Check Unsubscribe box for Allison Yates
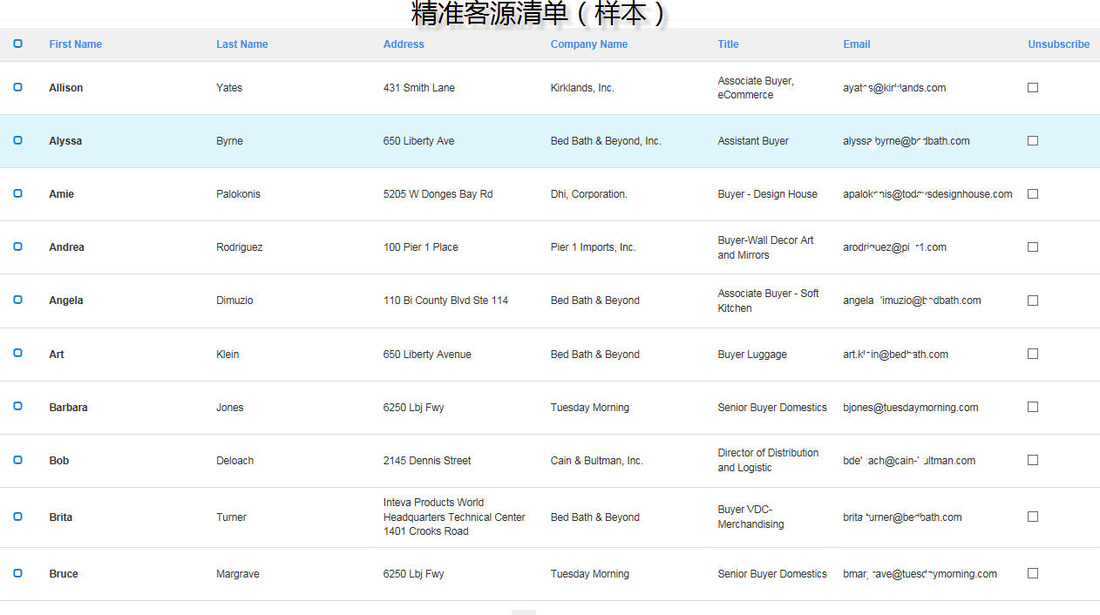Screen dimensions: 1100x615 pyautogui.click(x=1033, y=88)
